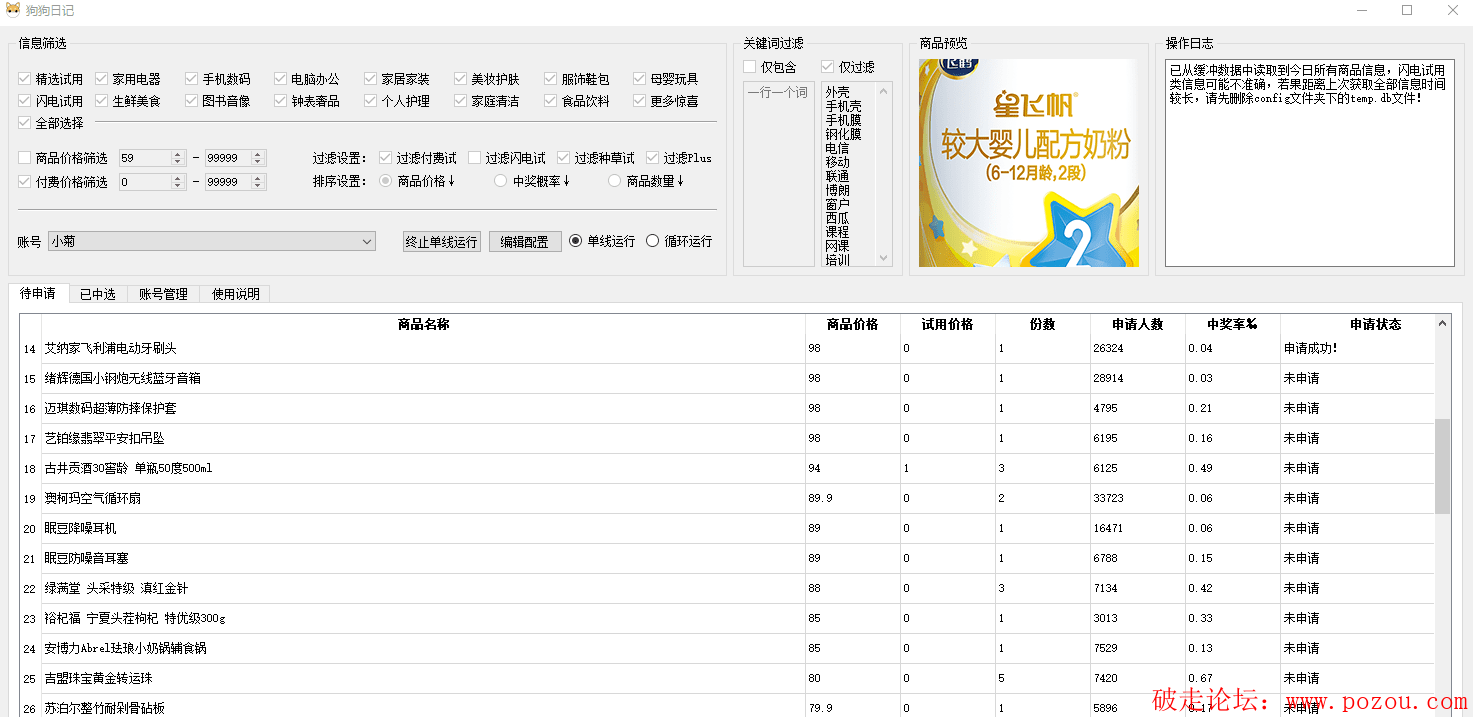
Task: Select the 循环运行 radio option
Action: point(653,241)
